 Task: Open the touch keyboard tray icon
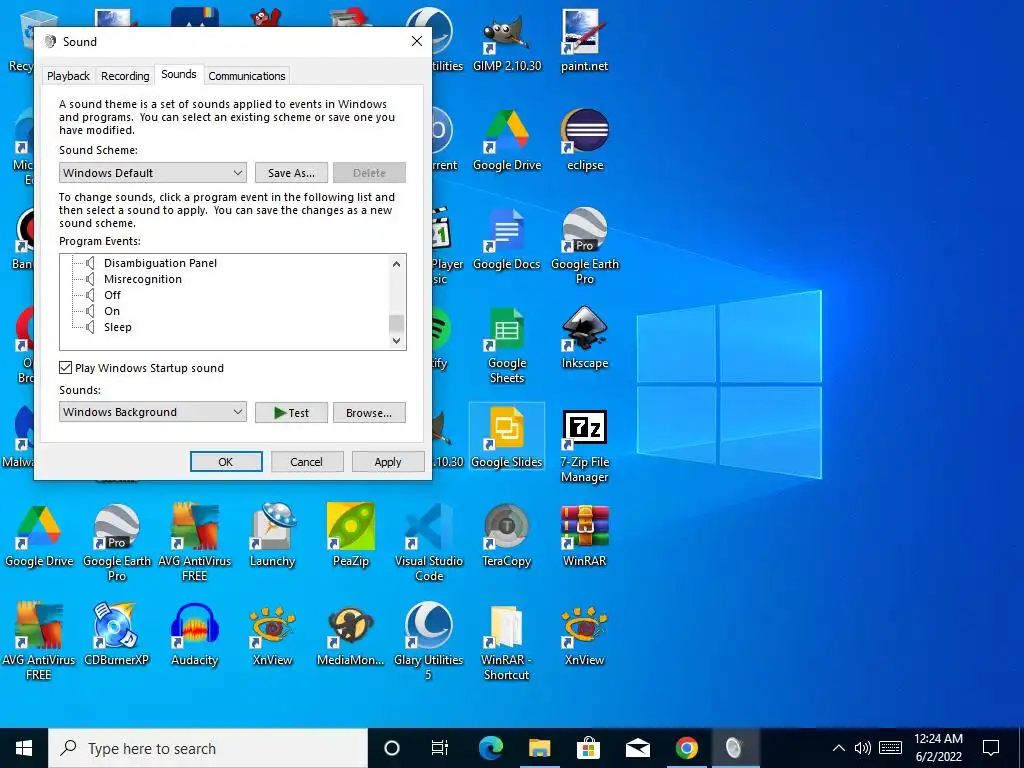[890, 748]
